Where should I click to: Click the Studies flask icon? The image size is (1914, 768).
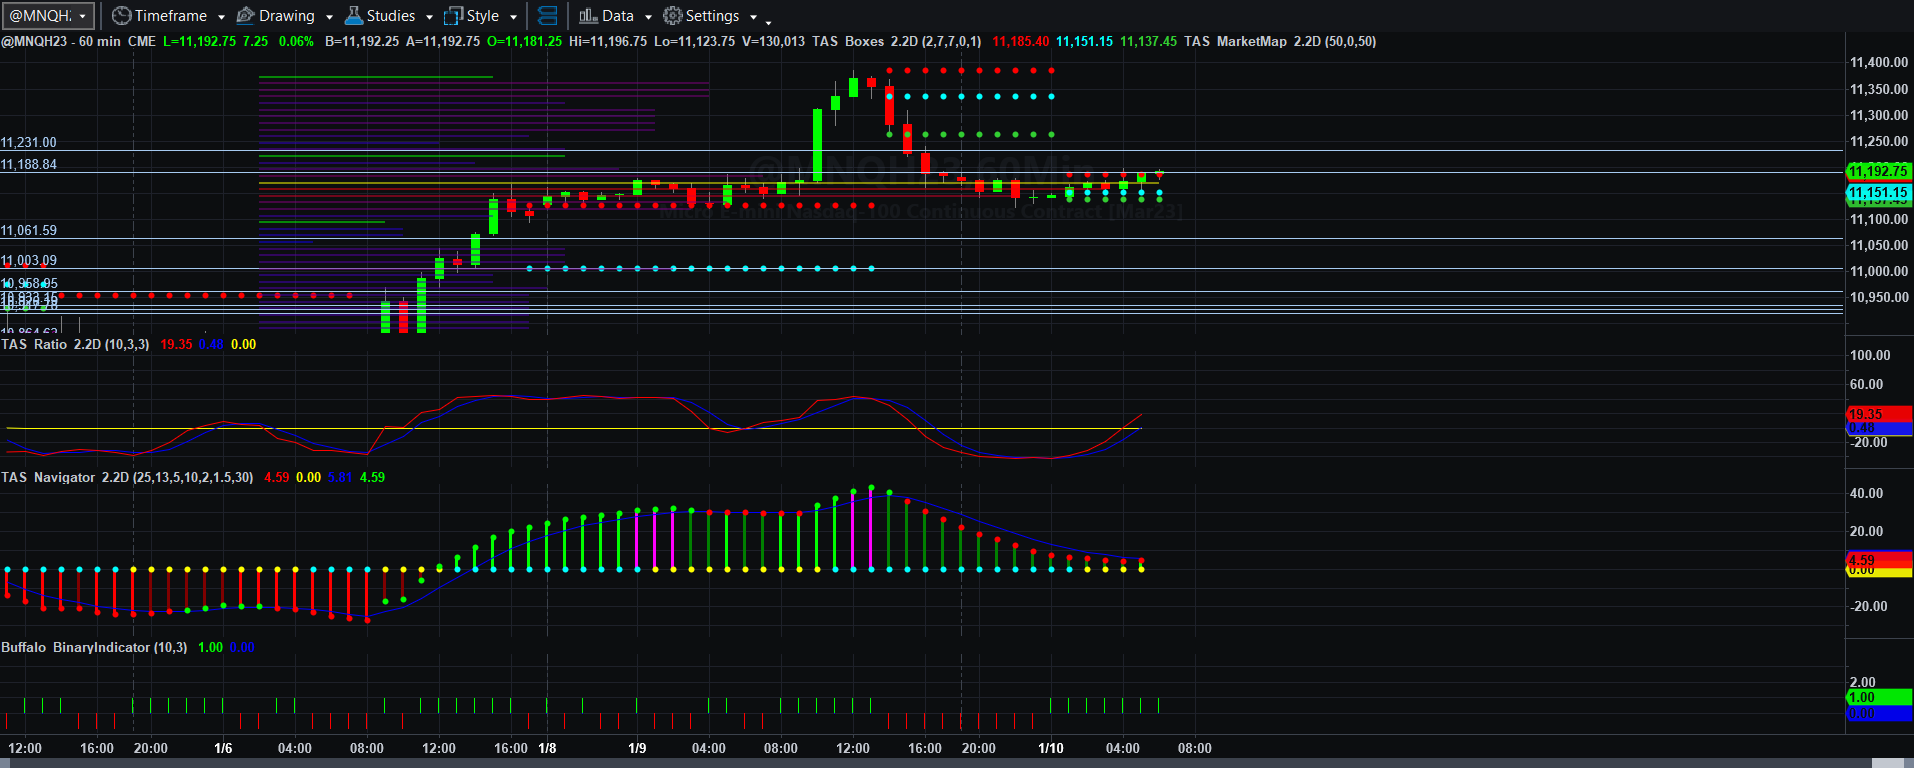tap(353, 16)
